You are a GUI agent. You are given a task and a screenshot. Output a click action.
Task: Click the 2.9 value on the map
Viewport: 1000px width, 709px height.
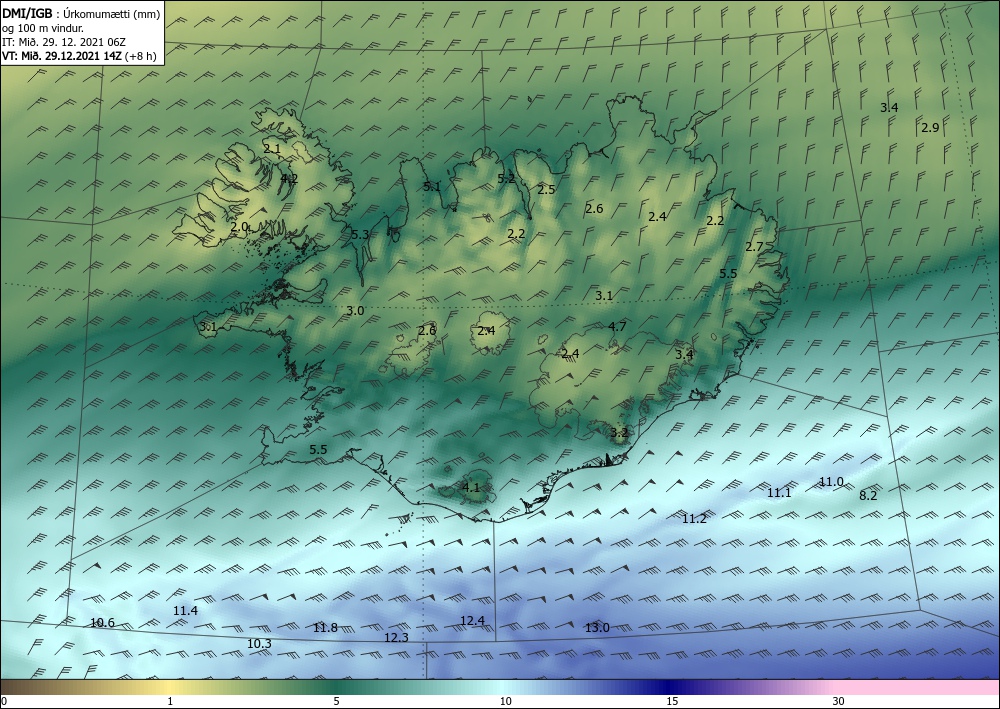930,128
